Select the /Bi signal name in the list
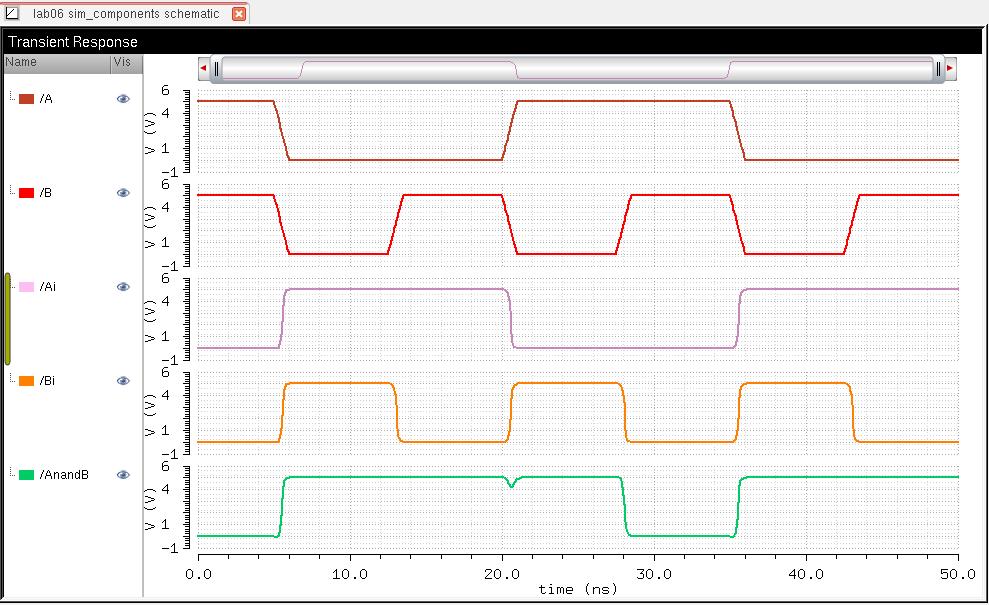Viewport: 989px width, 605px height. point(49,381)
